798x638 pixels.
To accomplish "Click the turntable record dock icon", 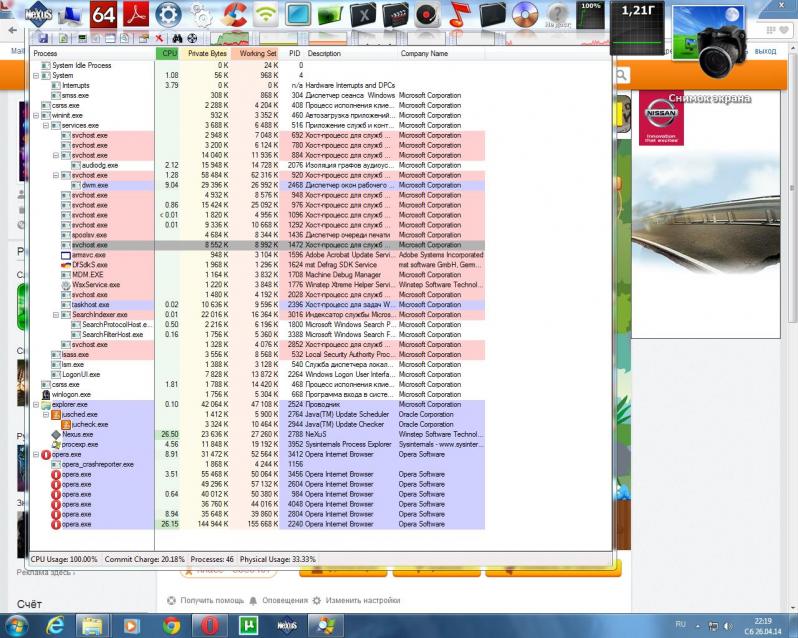I will click(428, 14).
